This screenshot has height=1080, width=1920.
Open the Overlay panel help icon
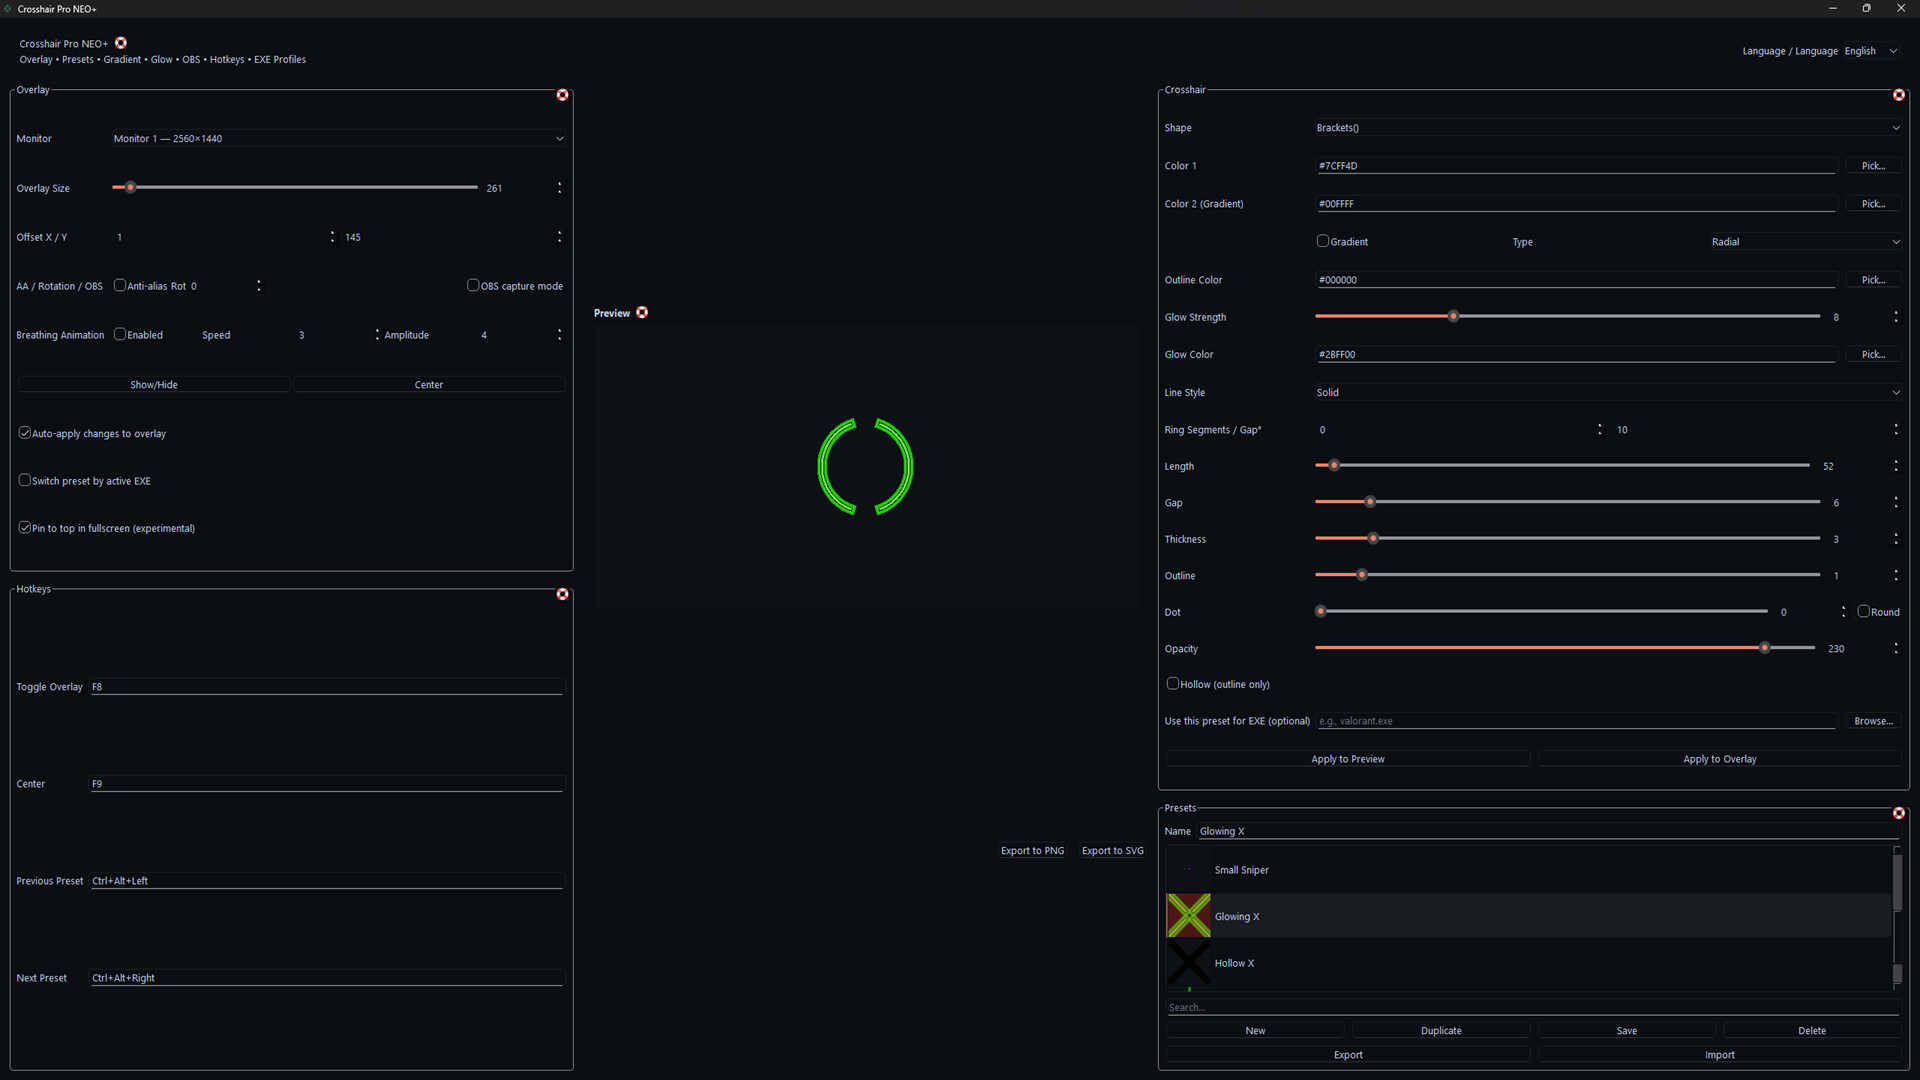point(562,94)
